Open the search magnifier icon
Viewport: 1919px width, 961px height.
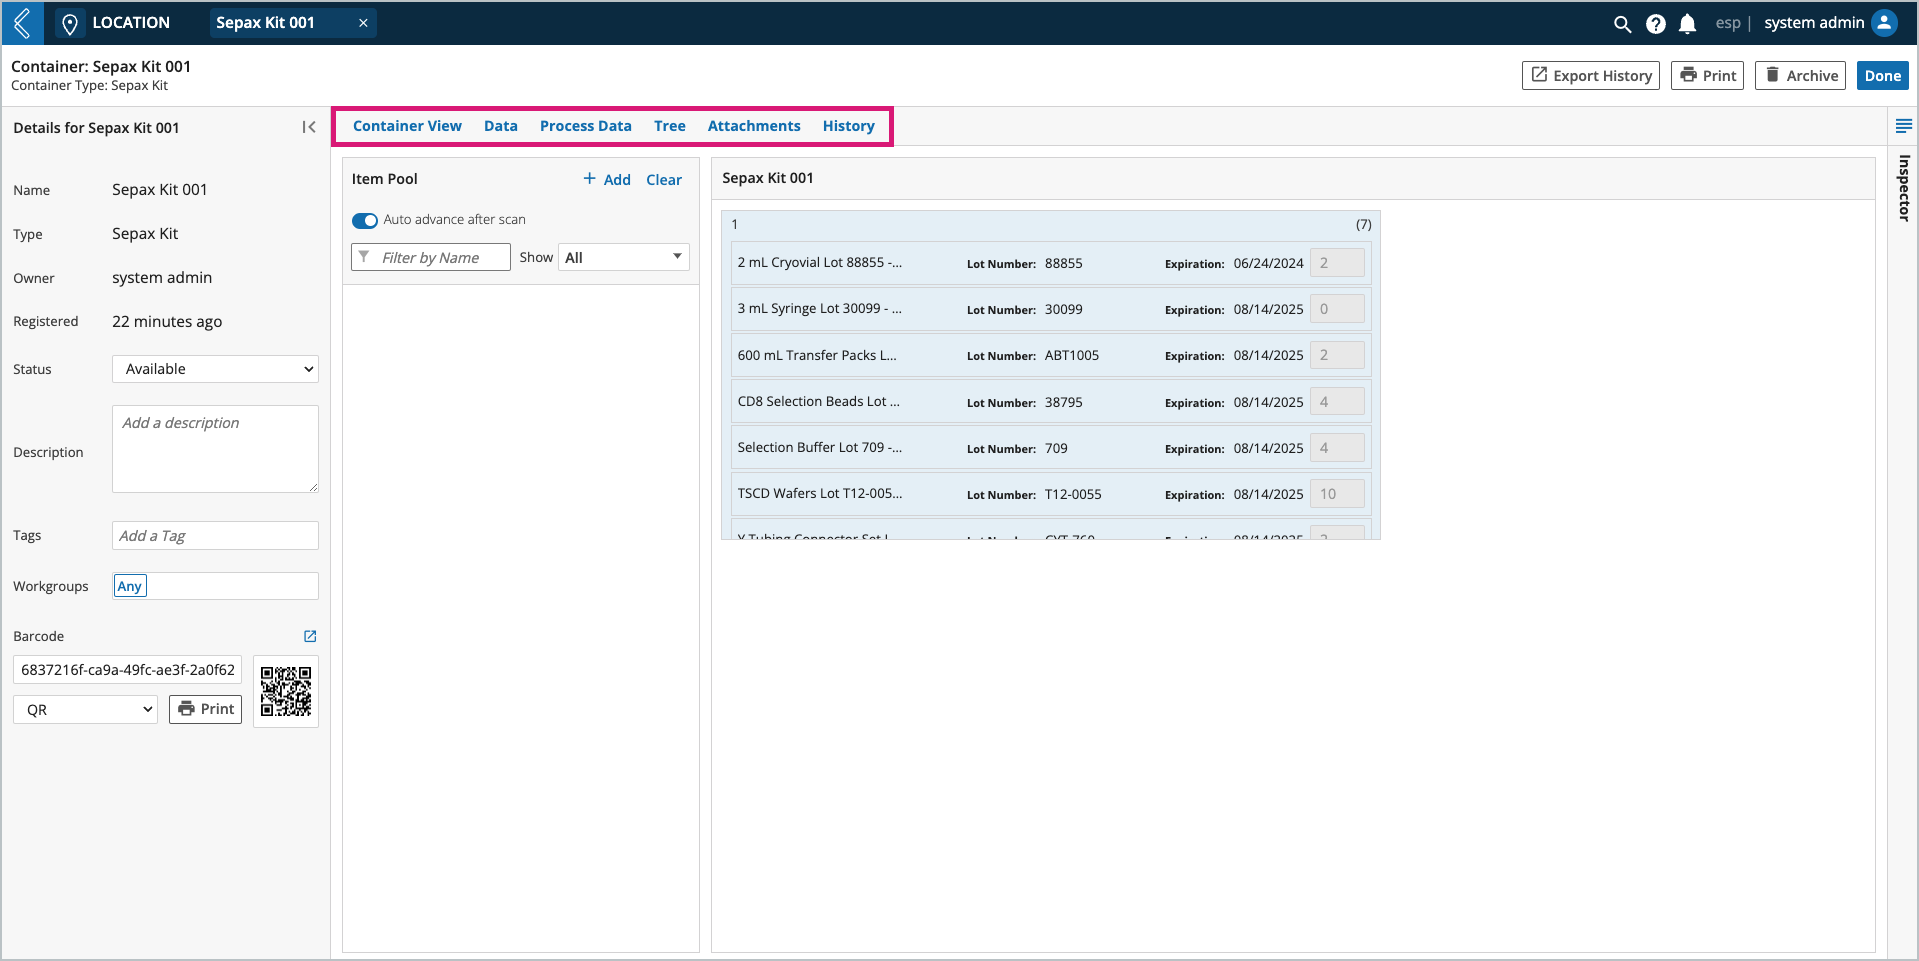(1622, 24)
